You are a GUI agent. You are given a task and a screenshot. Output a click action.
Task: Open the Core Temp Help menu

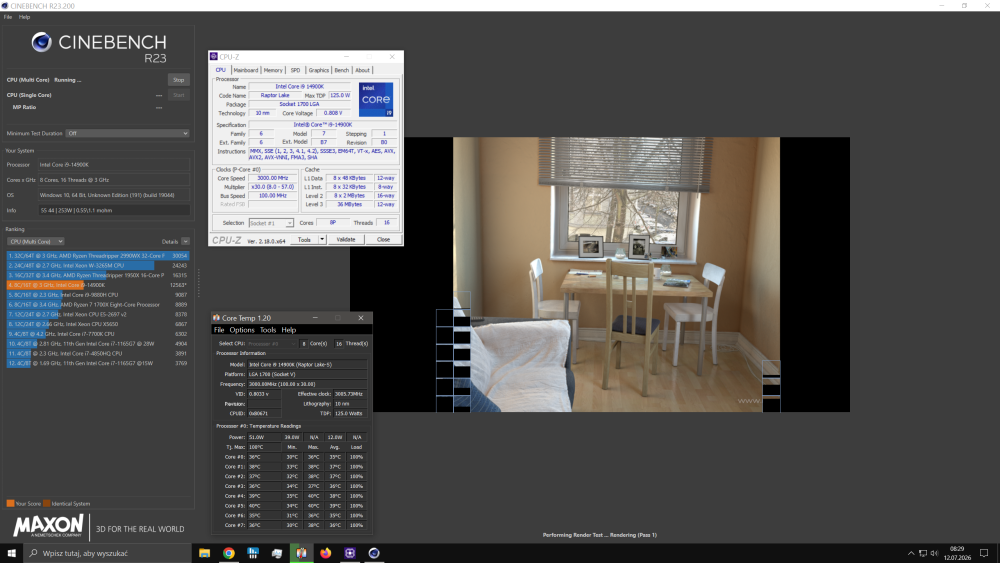click(289, 330)
